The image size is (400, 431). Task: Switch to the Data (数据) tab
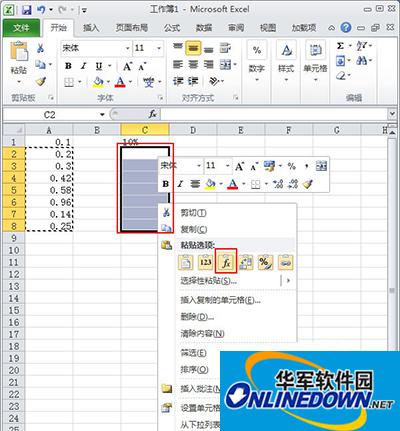point(204,28)
